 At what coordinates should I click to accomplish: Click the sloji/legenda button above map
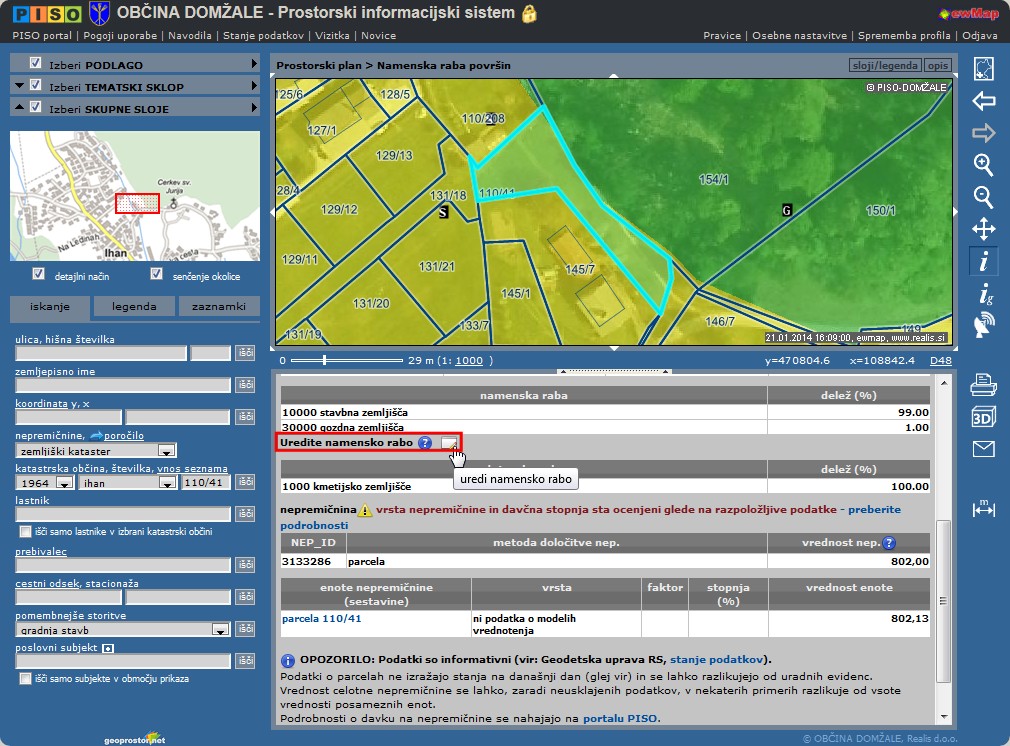pyautogui.click(x=883, y=66)
